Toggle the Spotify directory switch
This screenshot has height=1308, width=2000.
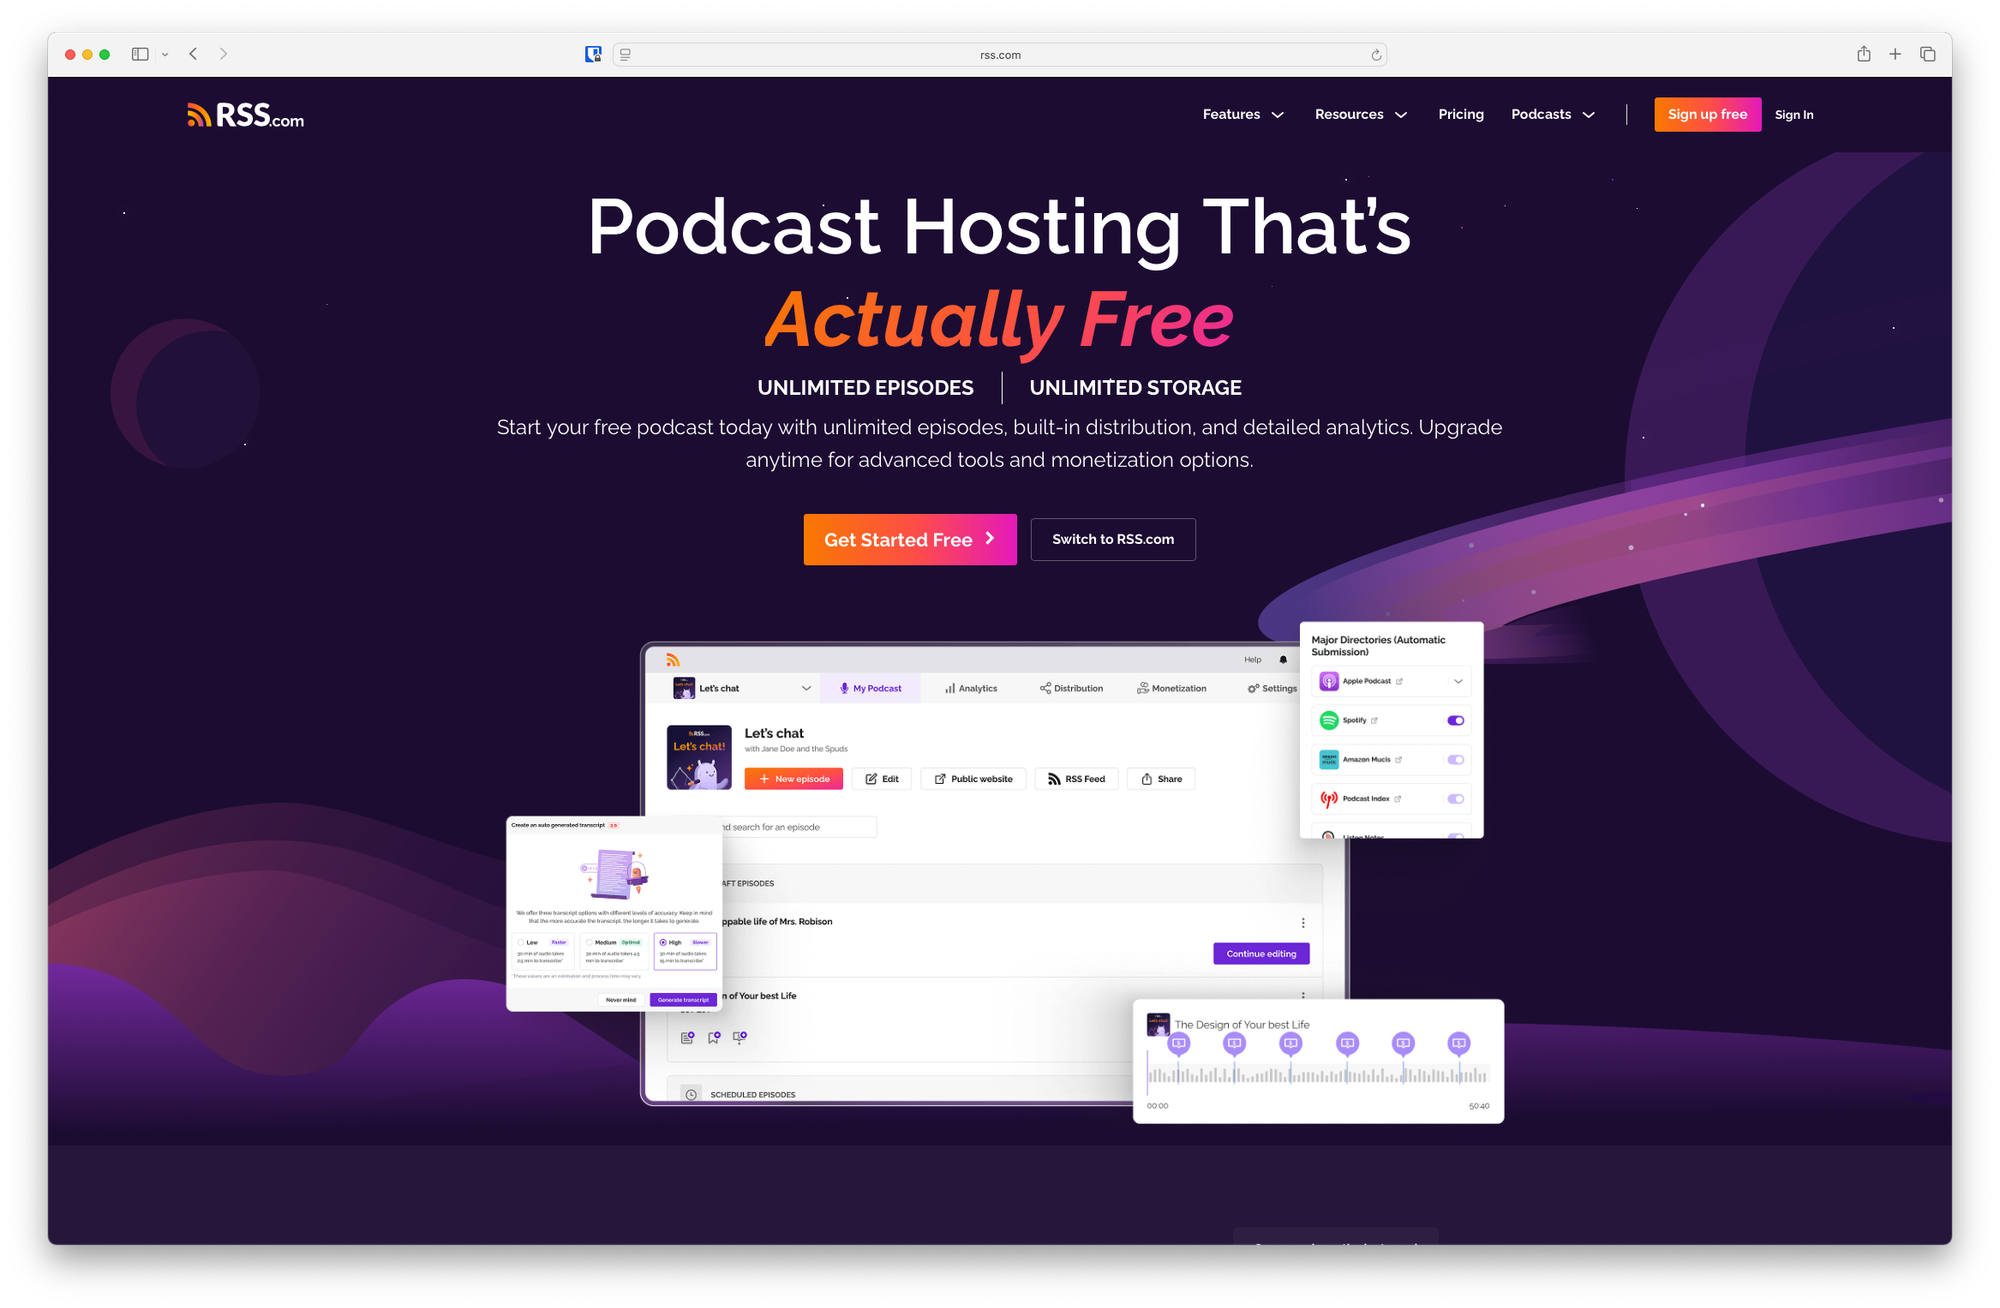coord(1455,720)
